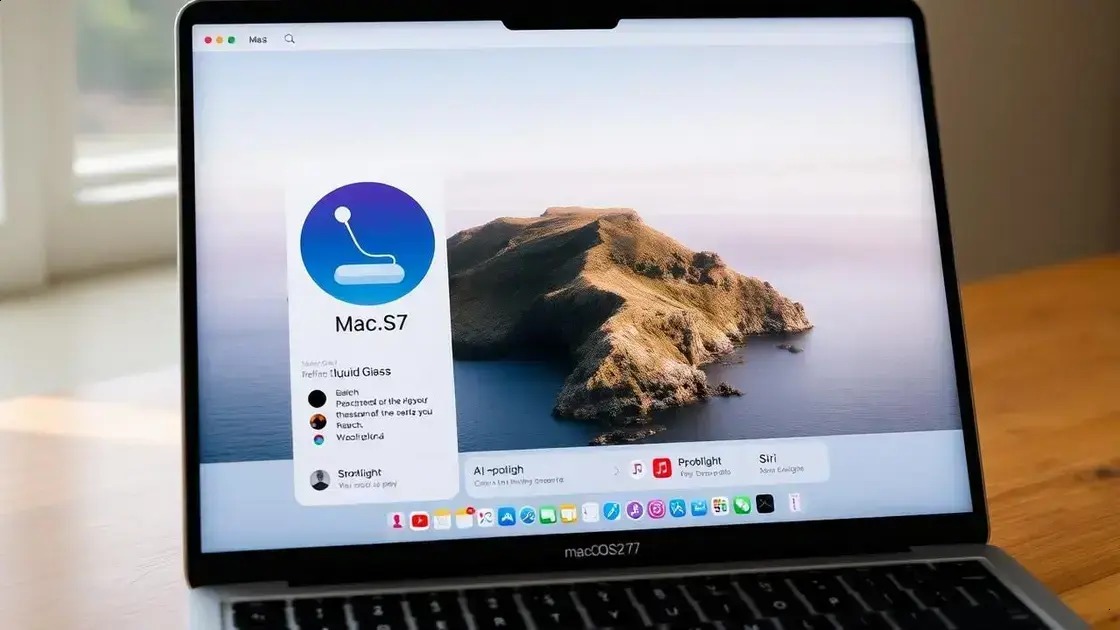Open the 'Mas' menu in the menu bar
This screenshot has width=1120, height=630.
(258, 40)
